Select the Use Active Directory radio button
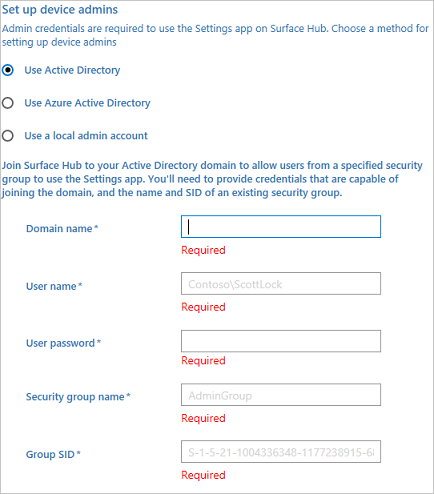This screenshot has height=494, width=434. tap(8, 70)
